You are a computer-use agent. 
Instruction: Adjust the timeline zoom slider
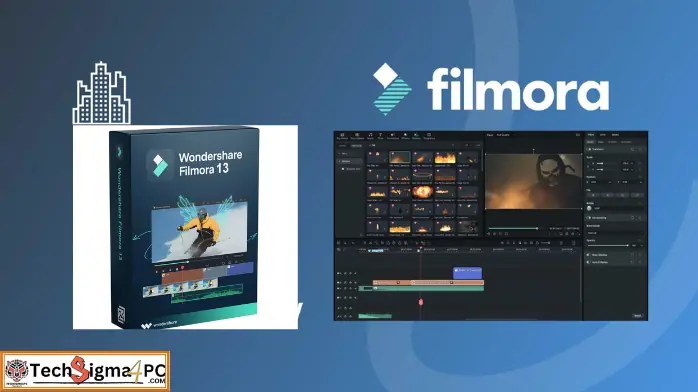click(546, 243)
